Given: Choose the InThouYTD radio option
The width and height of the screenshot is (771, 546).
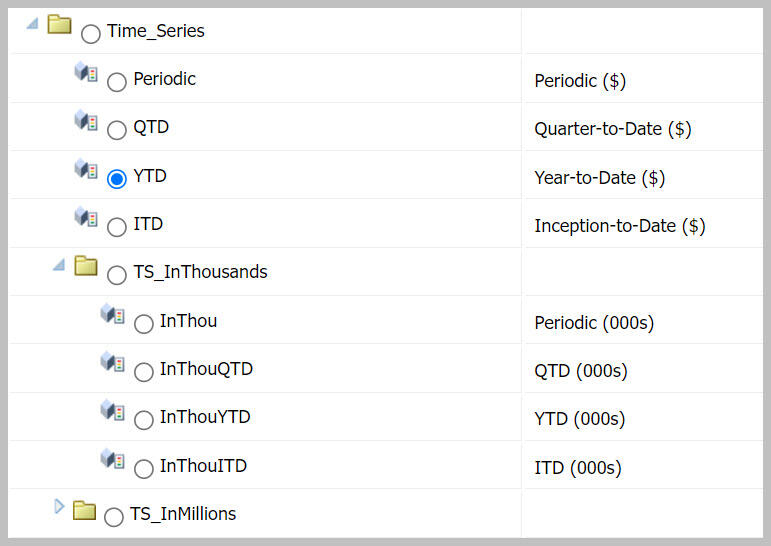Looking at the screenshot, I should [144, 420].
